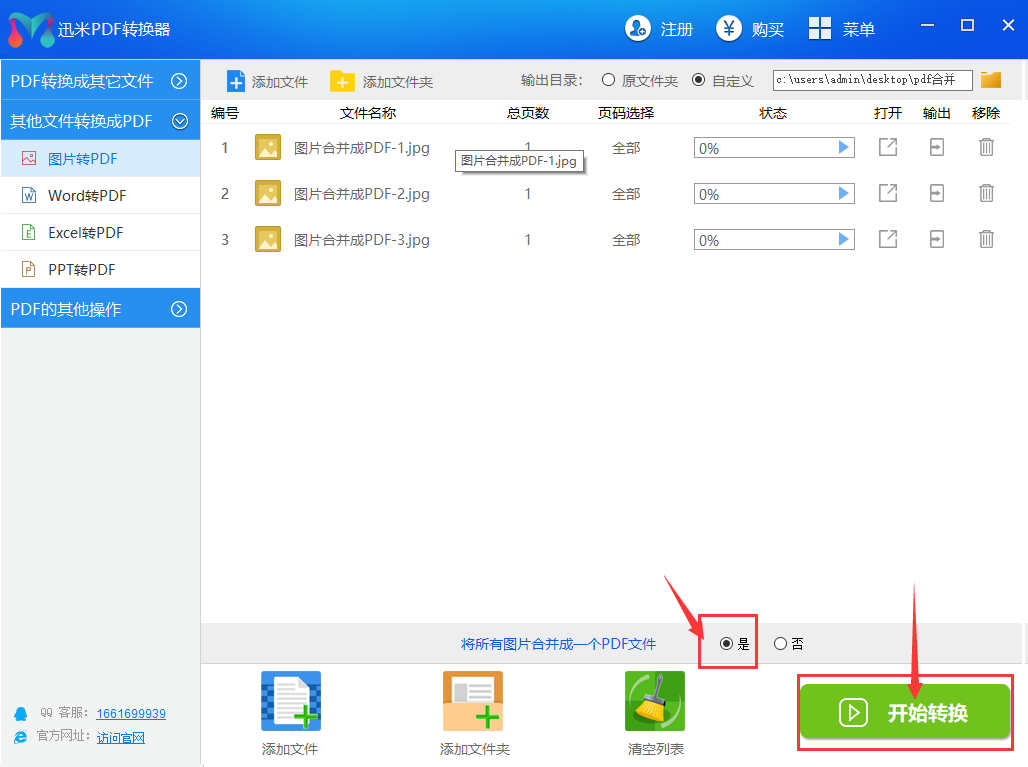The width and height of the screenshot is (1028, 767).
Task: Open the 访问官网 link
Action: click(x=120, y=738)
